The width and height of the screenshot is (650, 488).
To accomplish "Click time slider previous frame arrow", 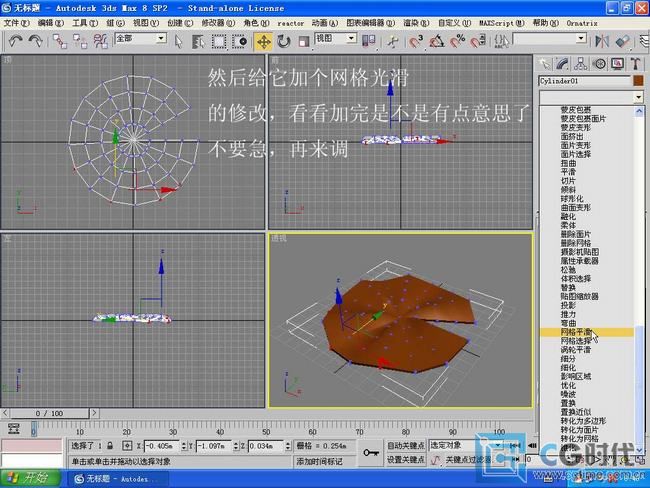I will 5,413.
